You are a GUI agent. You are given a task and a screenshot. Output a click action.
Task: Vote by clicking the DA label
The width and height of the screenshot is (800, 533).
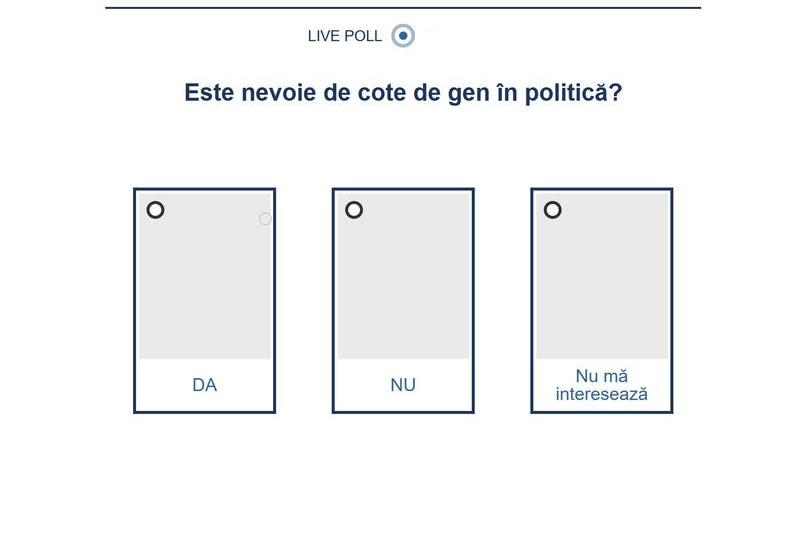click(x=204, y=385)
